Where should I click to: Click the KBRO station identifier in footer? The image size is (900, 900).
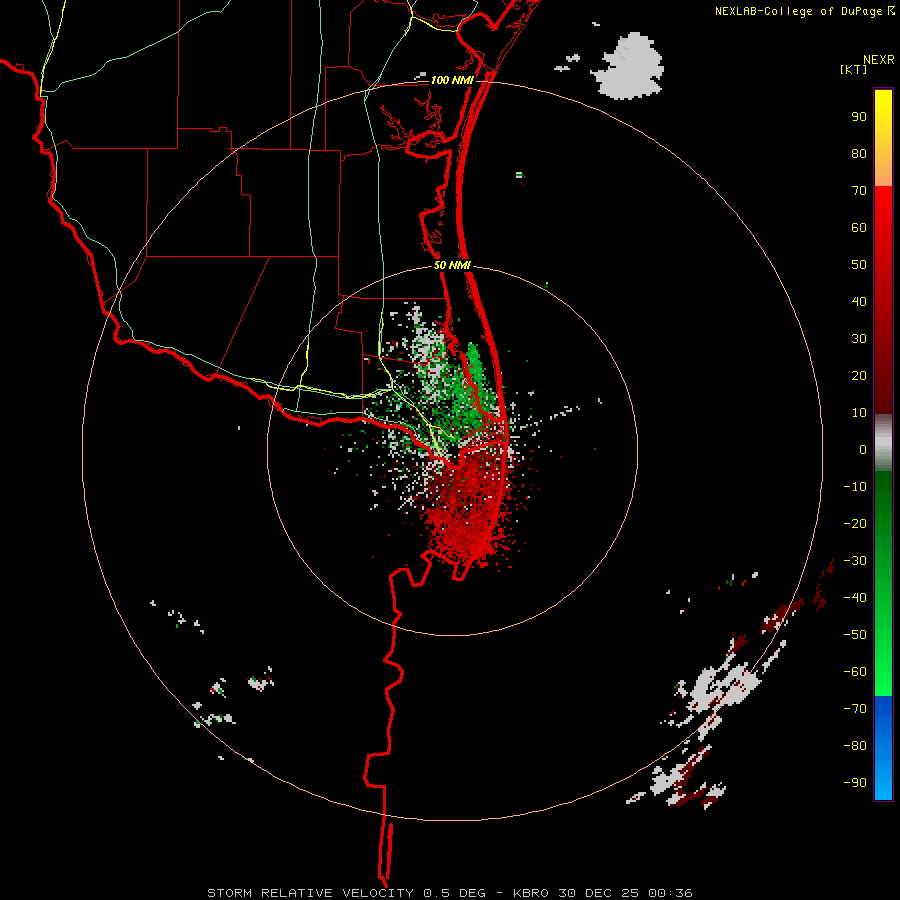click(531, 893)
